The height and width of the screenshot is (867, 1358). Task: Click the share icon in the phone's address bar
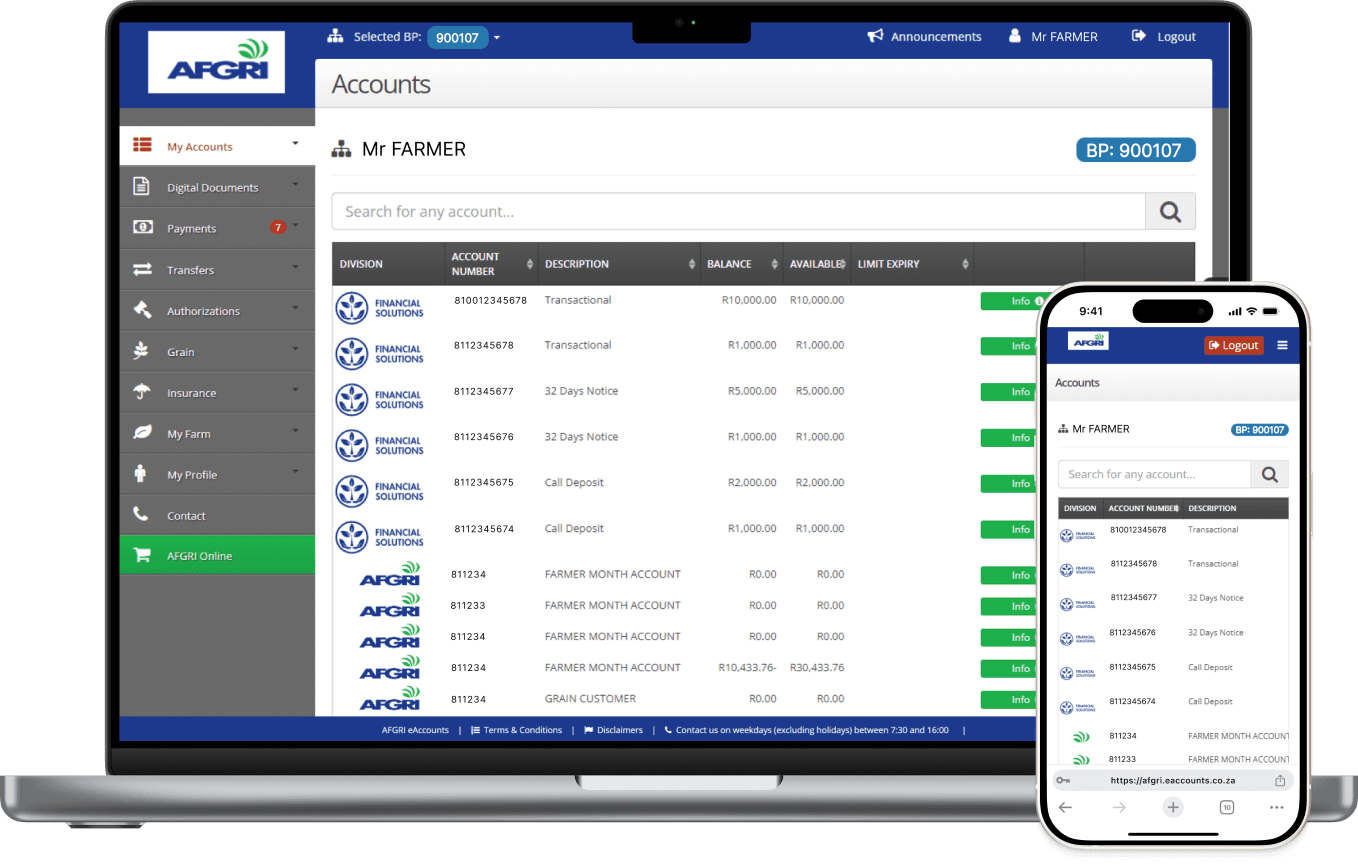click(x=1280, y=780)
